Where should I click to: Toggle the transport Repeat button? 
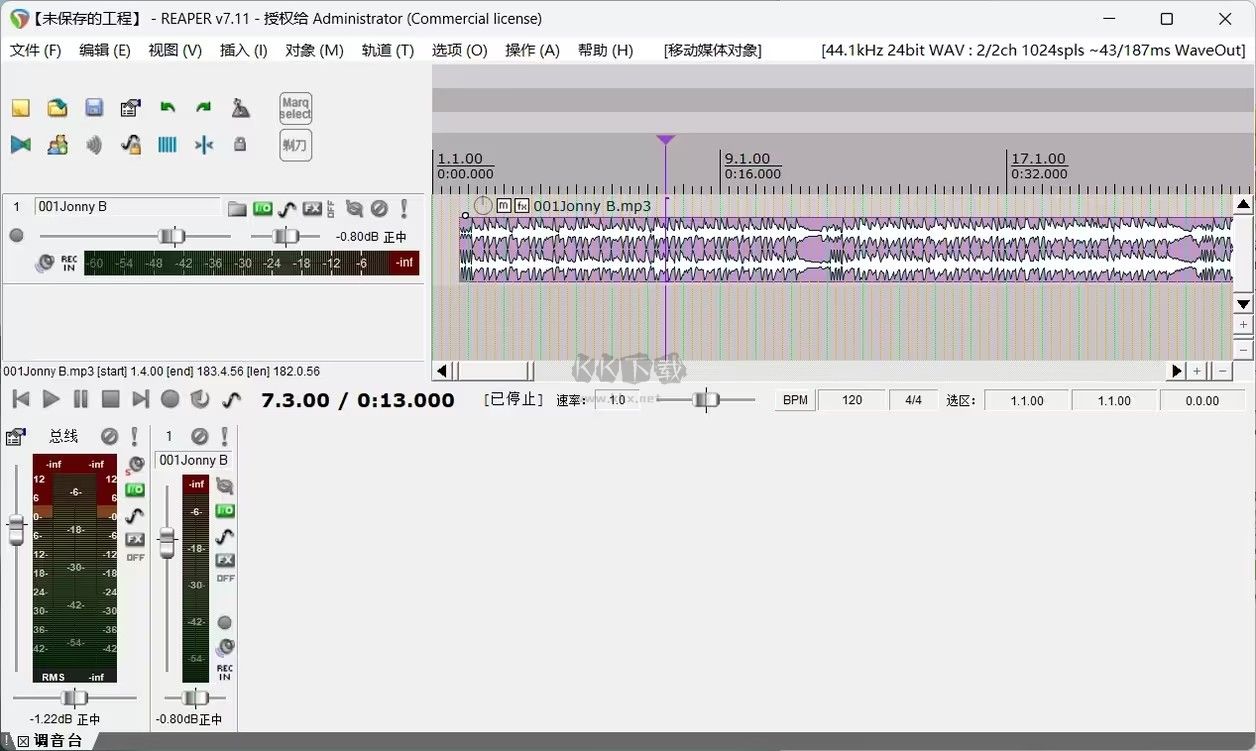200,400
